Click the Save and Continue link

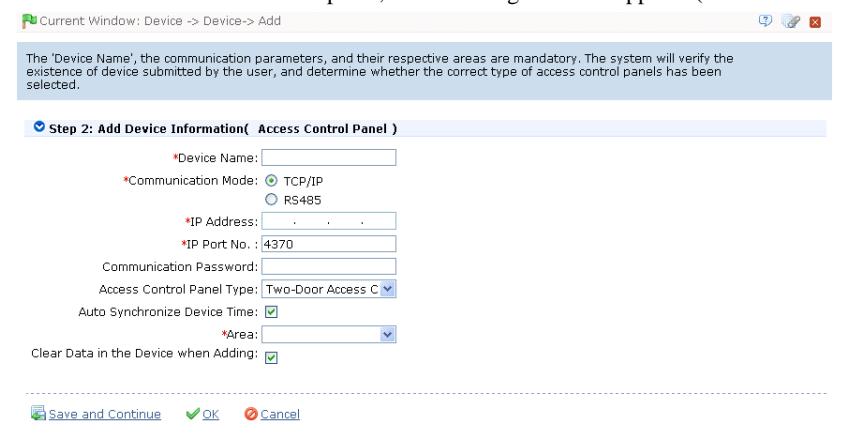pos(105,414)
